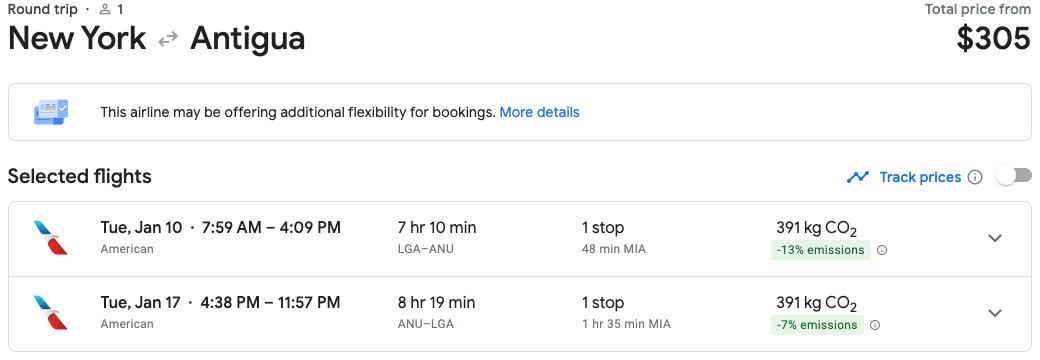Click the $305 total price
This screenshot has height=360, width=1040.
tap(994, 38)
